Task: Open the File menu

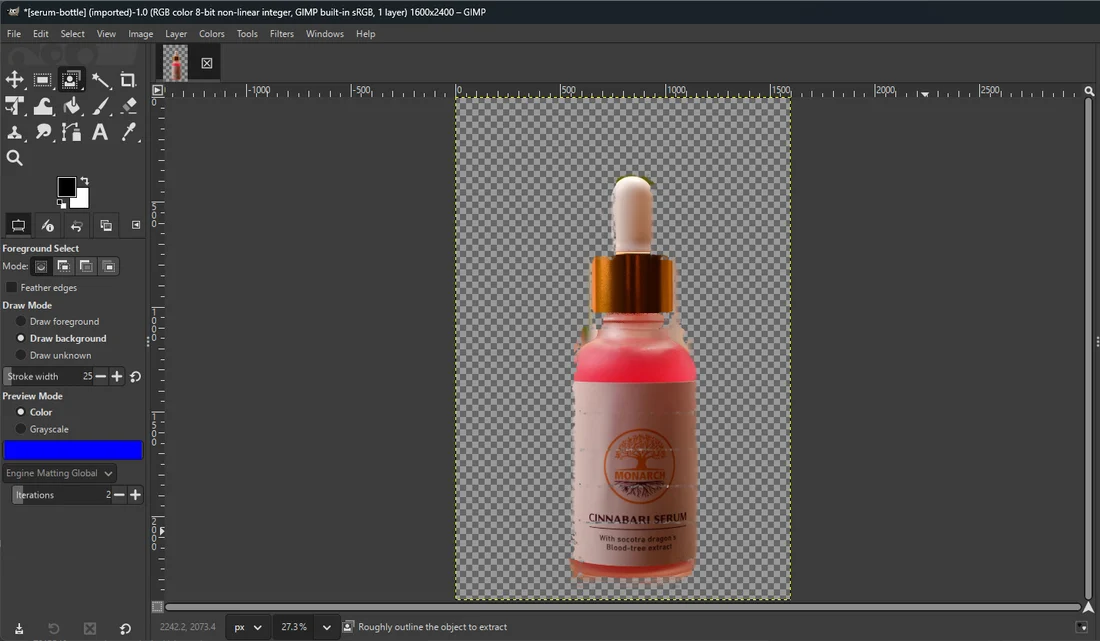Action: [13, 34]
